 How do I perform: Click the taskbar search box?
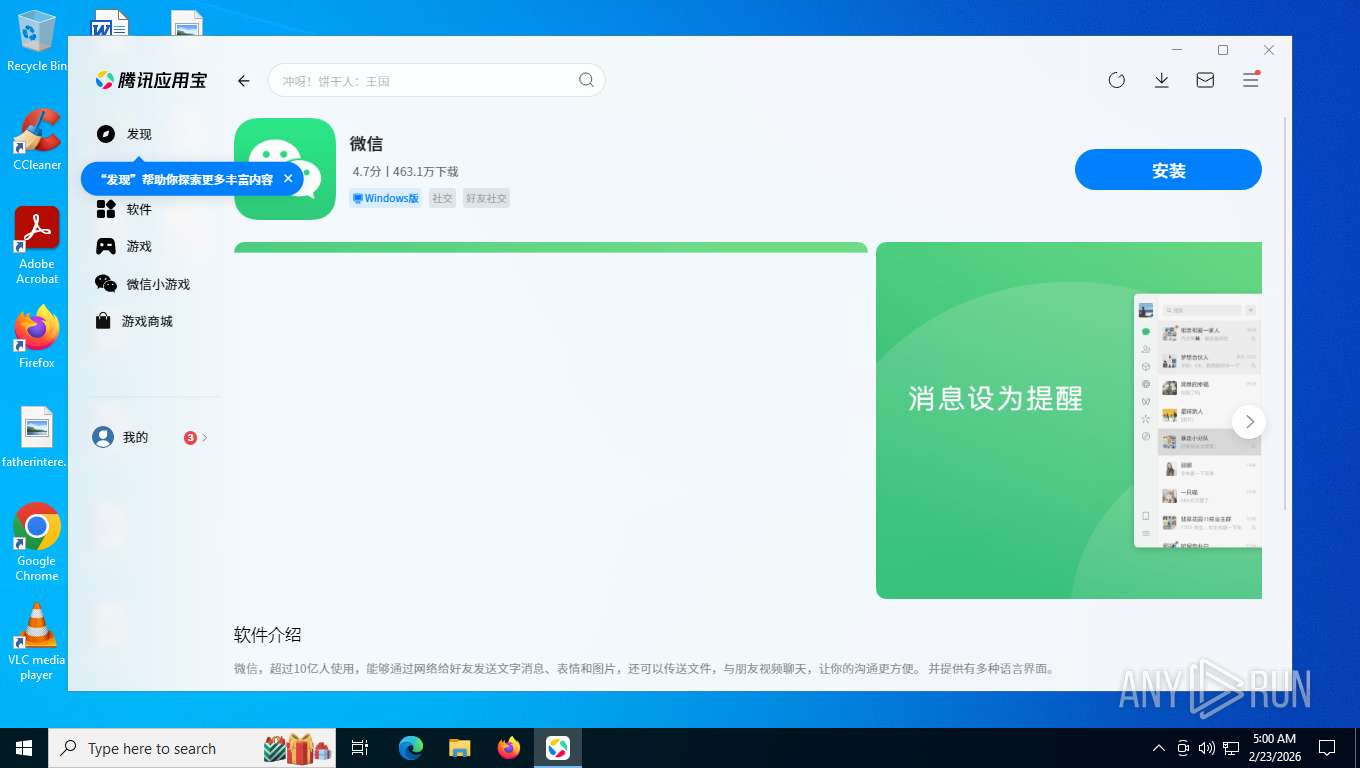point(192,748)
